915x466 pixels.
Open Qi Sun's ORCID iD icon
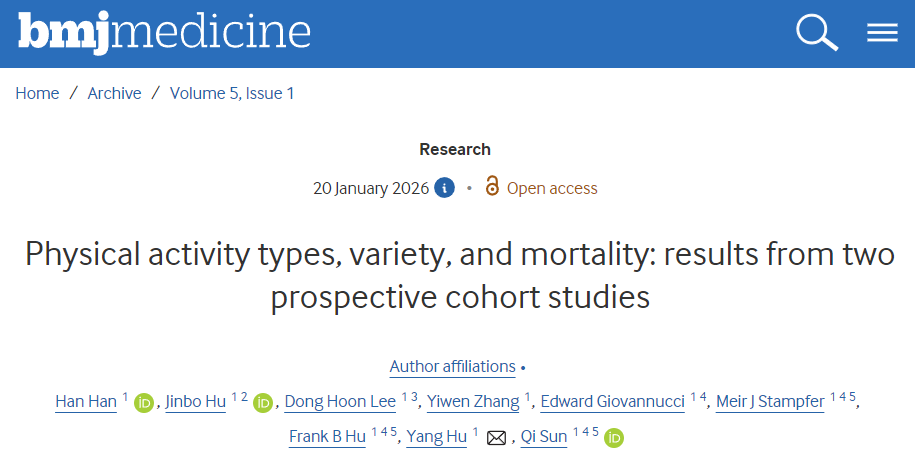(x=614, y=438)
